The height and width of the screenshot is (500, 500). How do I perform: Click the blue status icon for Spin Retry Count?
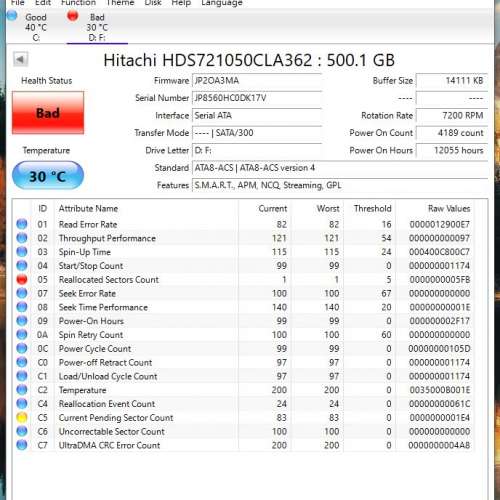[x=22, y=334]
